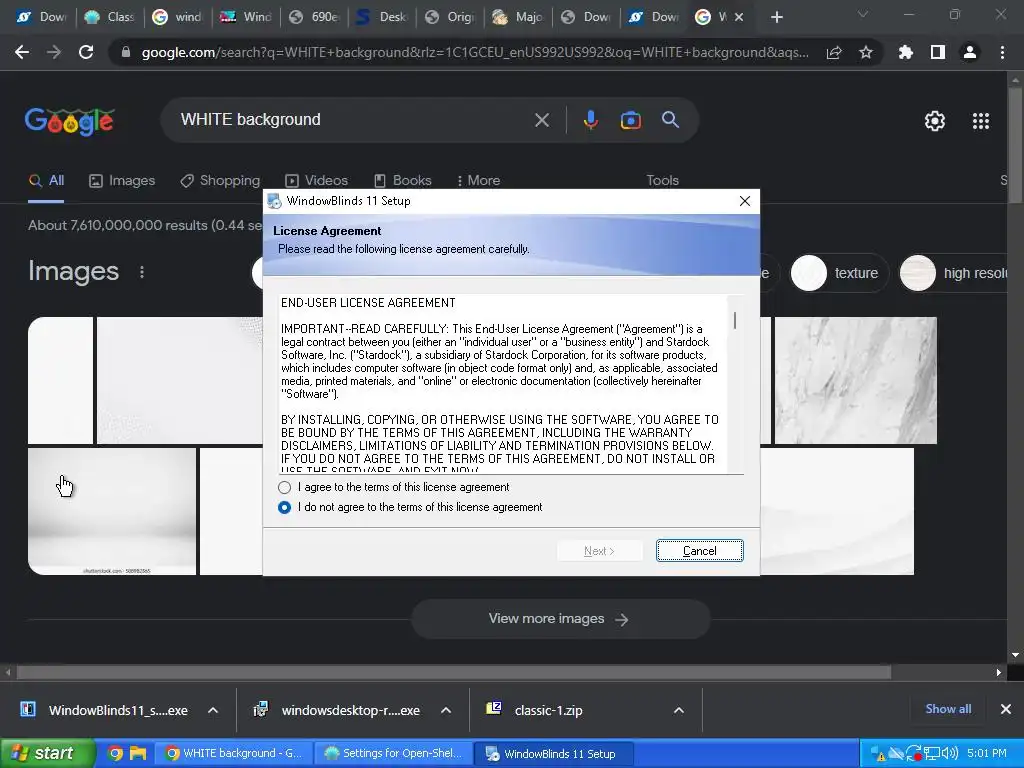1024x768 pixels.
Task: Close the WindowBlinds 11 Setup dialog
Action: [744, 201]
